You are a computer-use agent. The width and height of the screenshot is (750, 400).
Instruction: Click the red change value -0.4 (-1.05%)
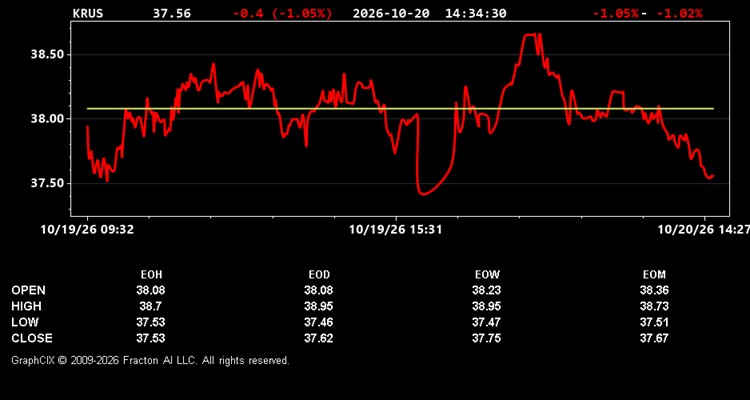coord(282,13)
